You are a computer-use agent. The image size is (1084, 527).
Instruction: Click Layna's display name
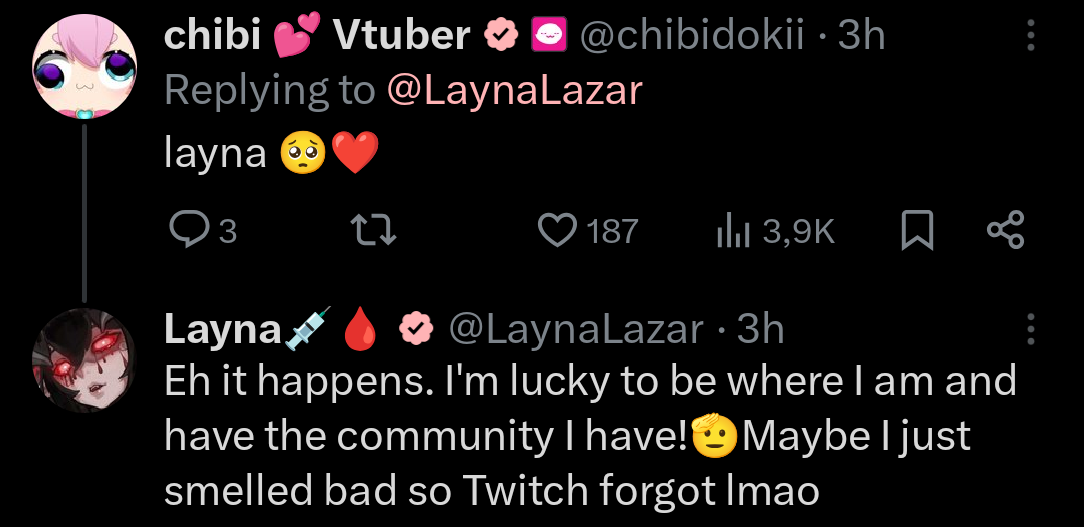[x=222, y=329]
